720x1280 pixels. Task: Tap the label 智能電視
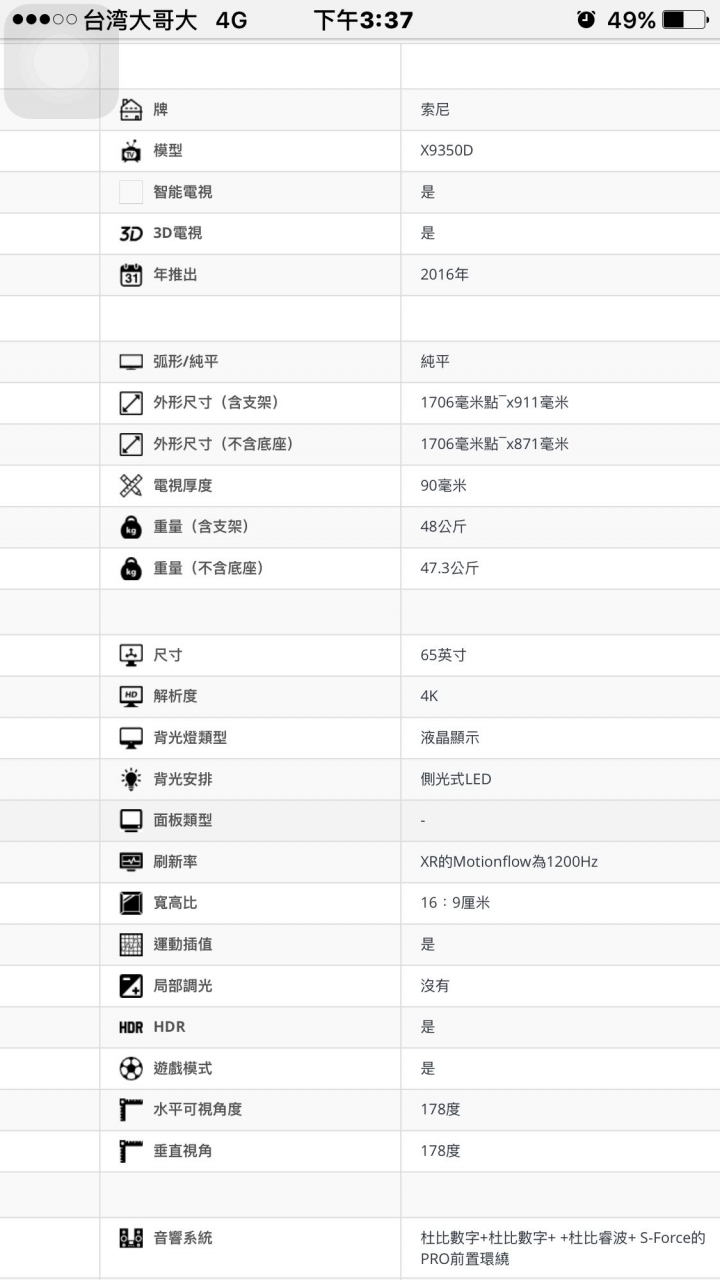coord(182,192)
